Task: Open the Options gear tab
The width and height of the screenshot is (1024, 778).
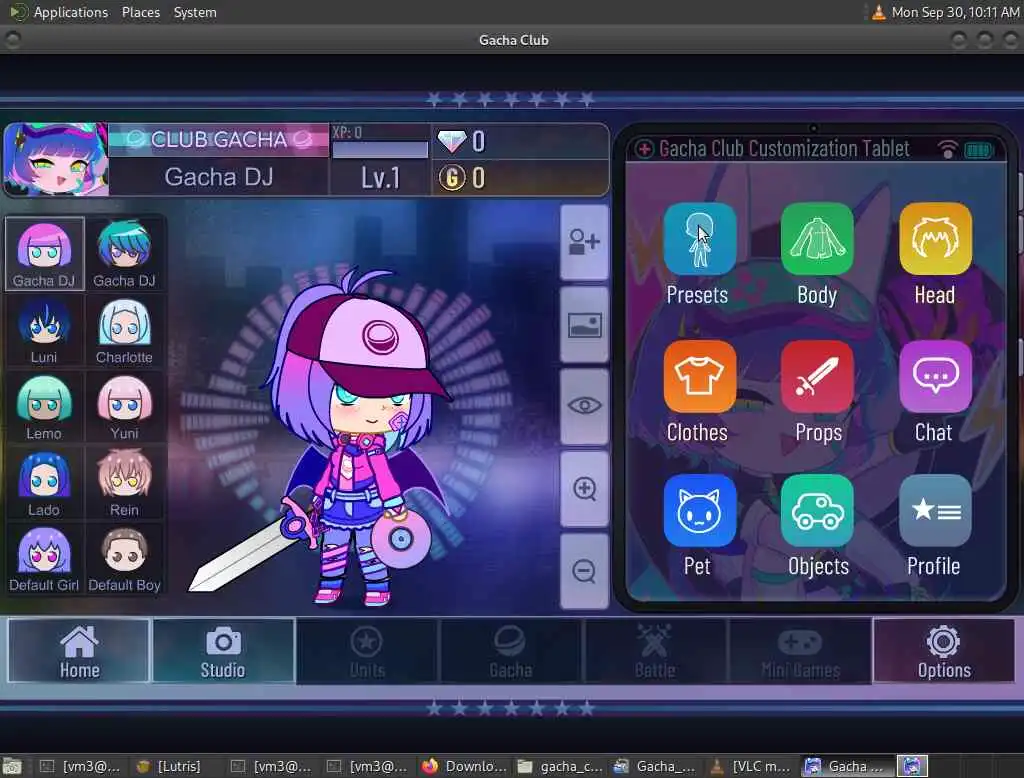Action: click(x=944, y=651)
